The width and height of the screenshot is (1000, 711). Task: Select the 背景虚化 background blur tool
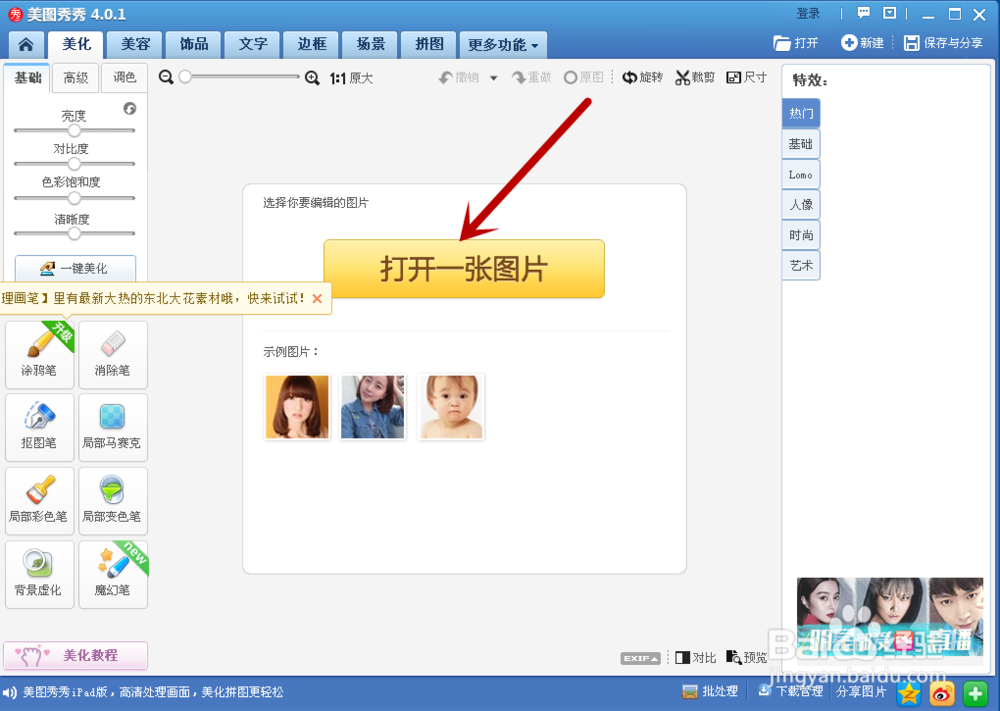(x=40, y=574)
